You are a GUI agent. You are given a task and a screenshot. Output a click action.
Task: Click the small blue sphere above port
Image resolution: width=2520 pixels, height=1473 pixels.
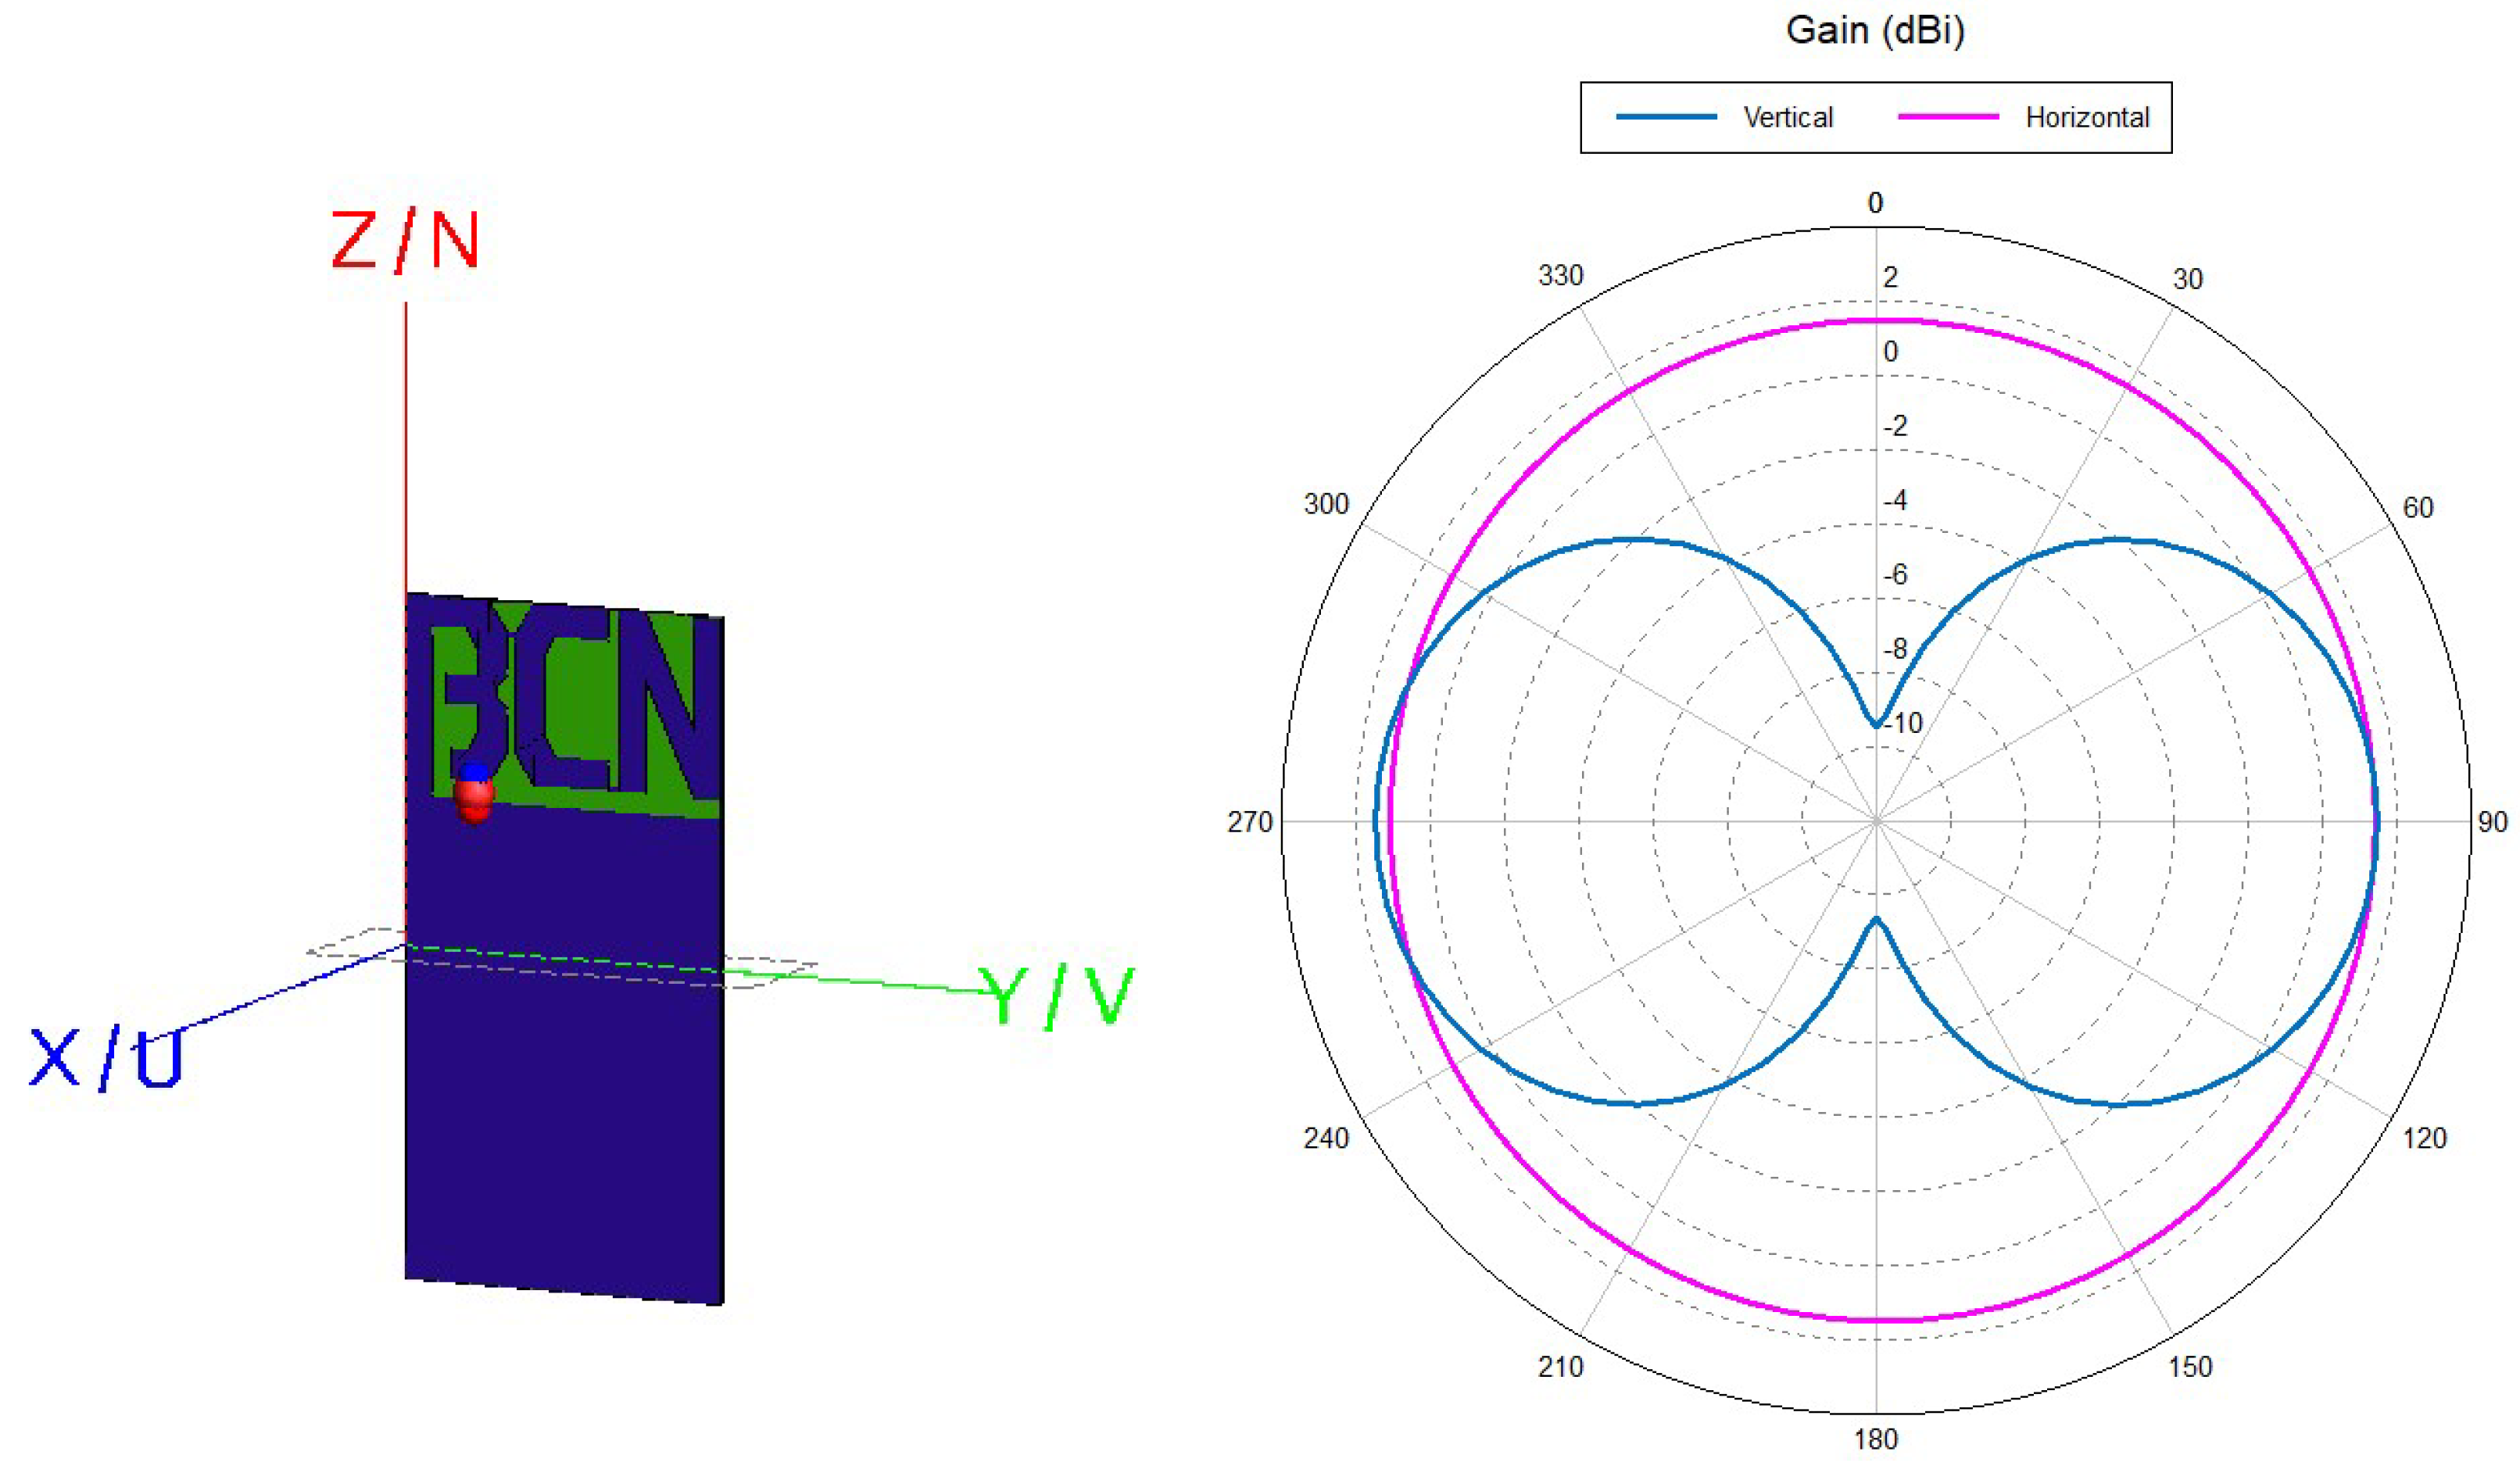(x=474, y=771)
